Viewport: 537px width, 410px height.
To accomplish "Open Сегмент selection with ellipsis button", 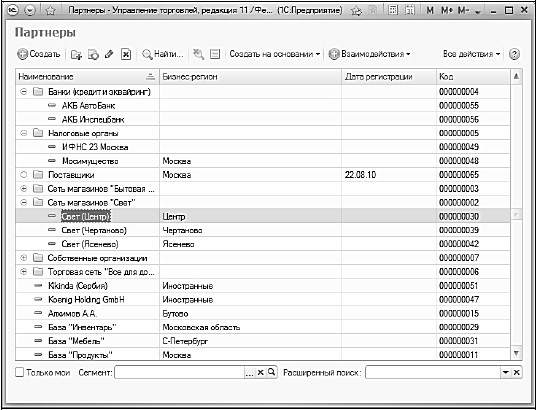I will [x=250, y=373].
